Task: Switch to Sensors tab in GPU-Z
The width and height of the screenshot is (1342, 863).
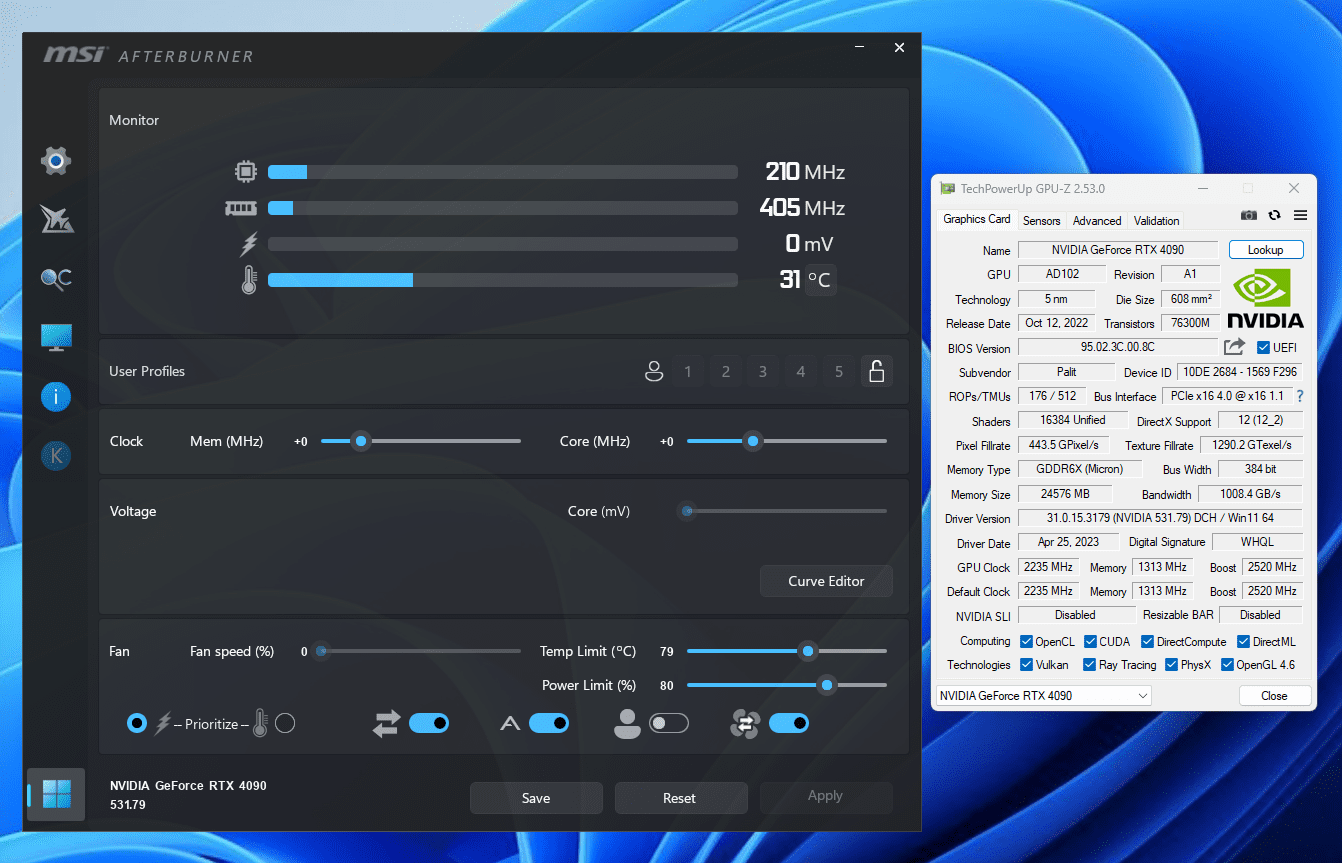Action: (x=1042, y=221)
